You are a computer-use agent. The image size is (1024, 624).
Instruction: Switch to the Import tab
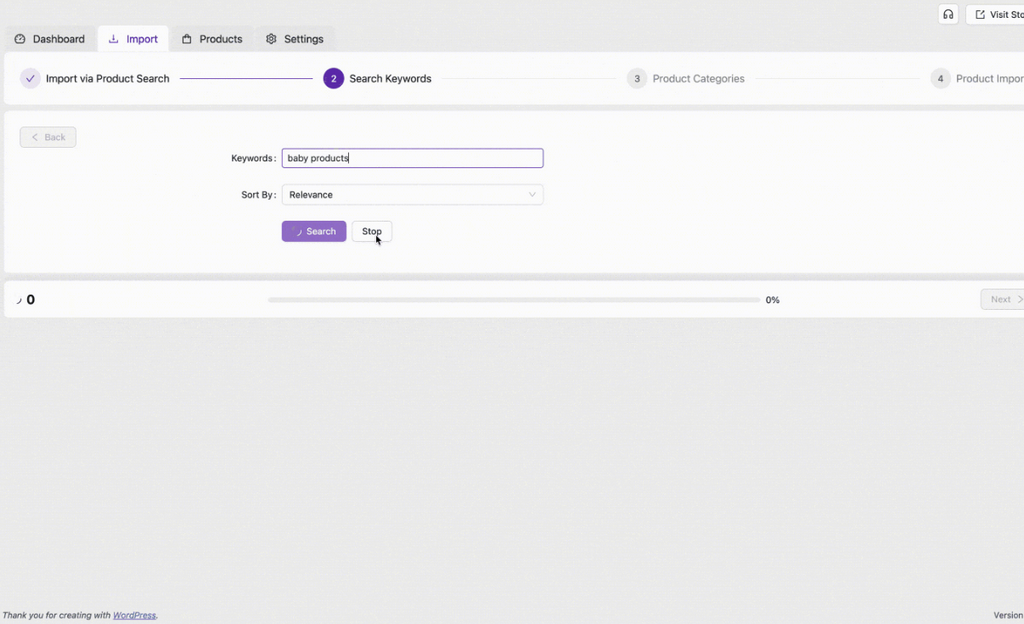point(133,39)
